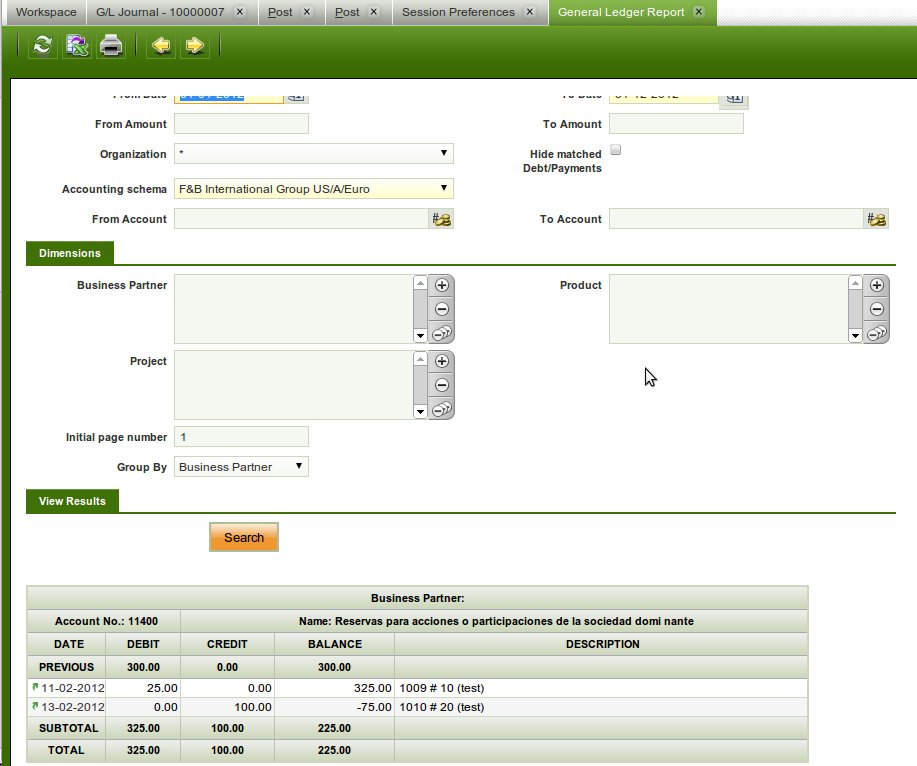Close the General Ledger Report tab

tap(698, 12)
